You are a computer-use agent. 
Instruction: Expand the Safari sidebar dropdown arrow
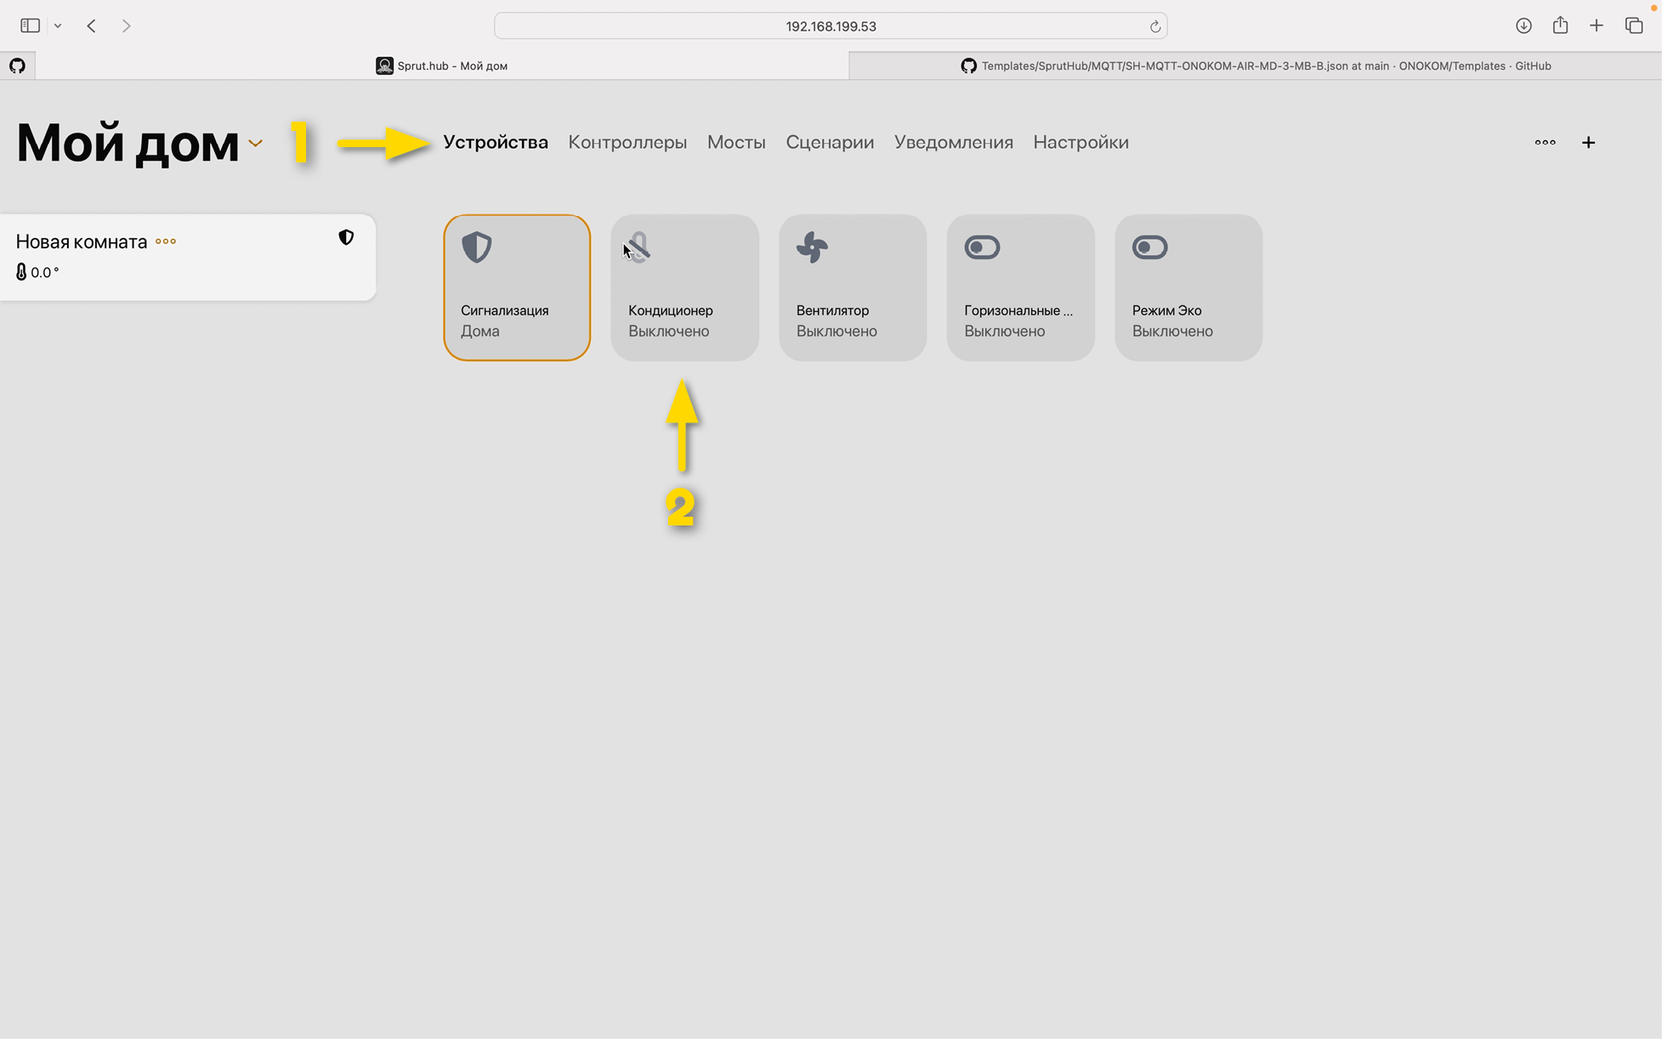pyautogui.click(x=58, y=26)
